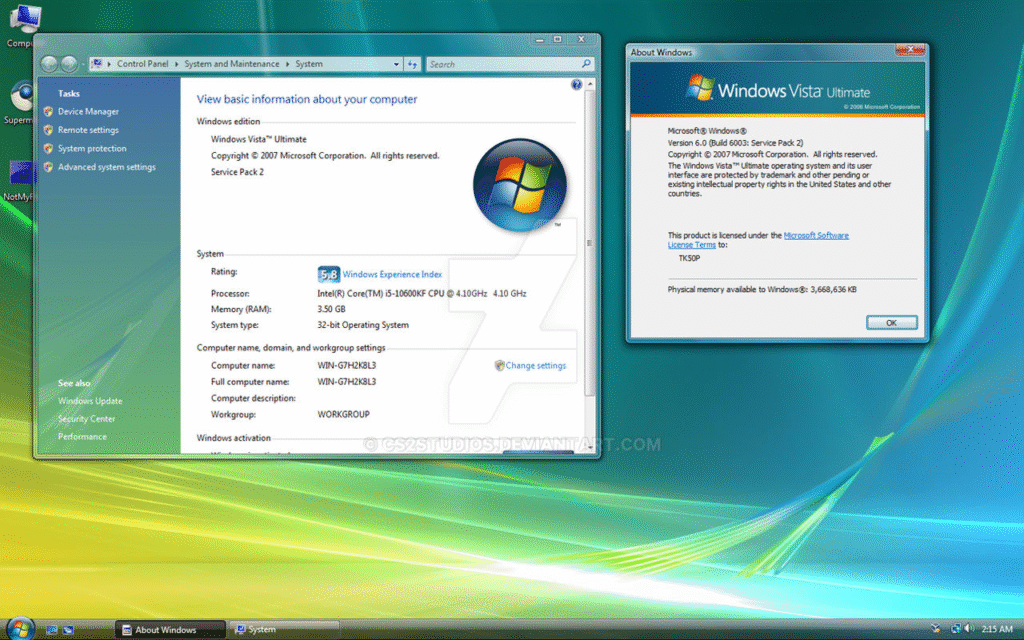The image size is (1024, 640).
Task: Open Device Manager from Tasks list
Action: tap(88, 112)
